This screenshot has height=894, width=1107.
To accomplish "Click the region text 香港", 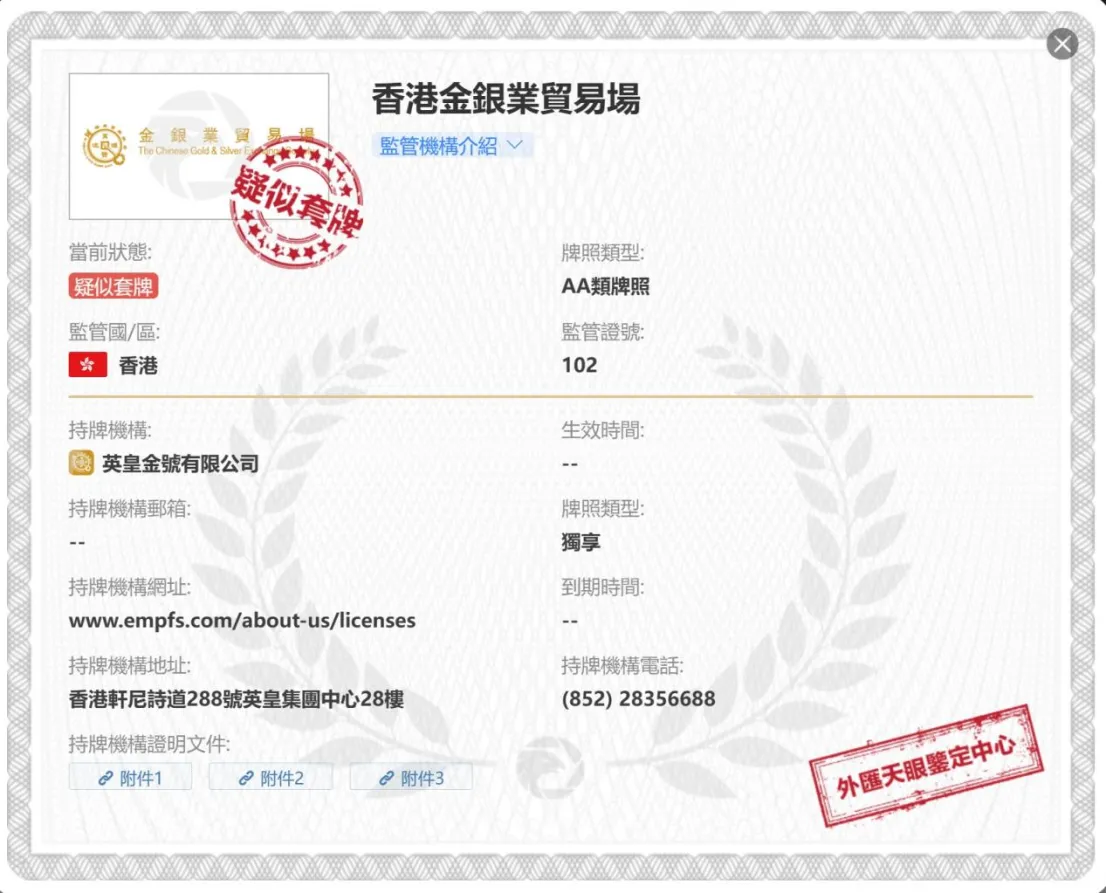I will click(x=138, y=365).
